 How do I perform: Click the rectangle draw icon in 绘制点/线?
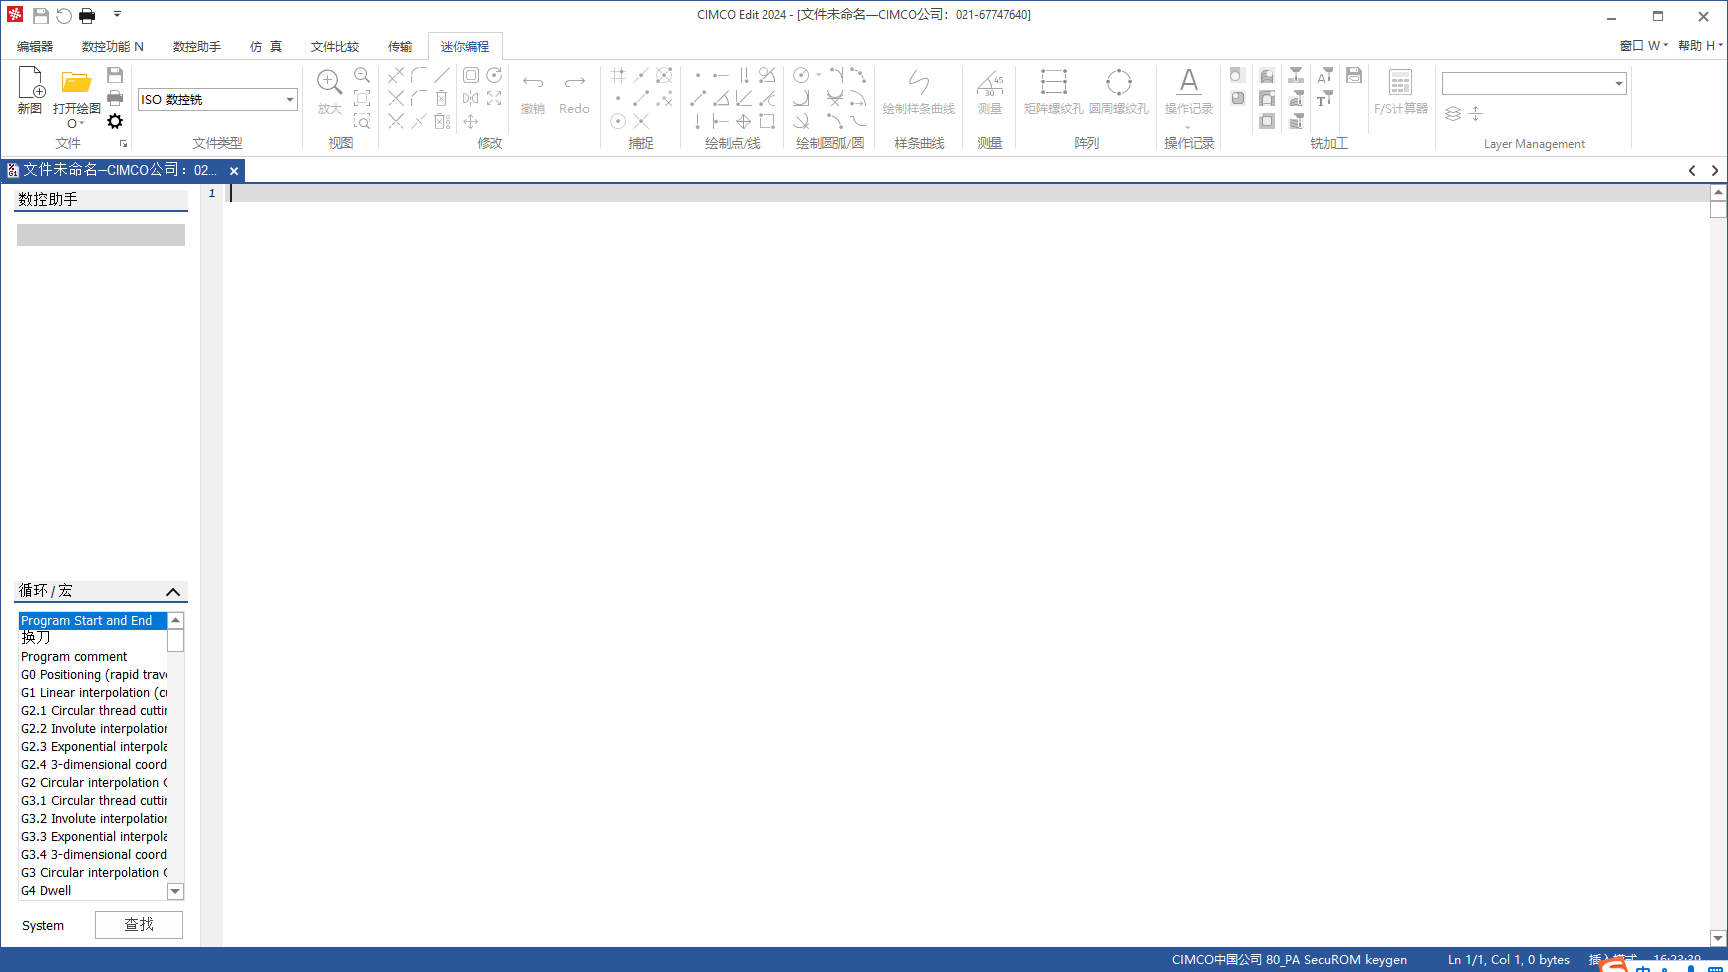[767, 121]
